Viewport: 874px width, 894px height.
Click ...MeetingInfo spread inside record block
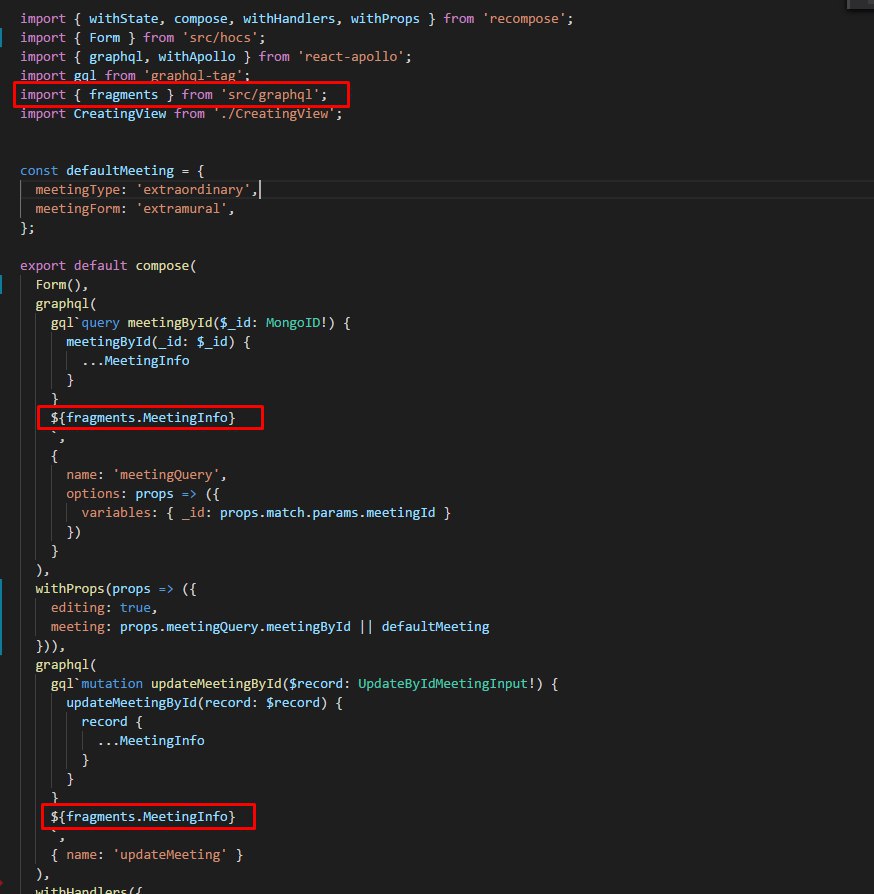[151, 741]
